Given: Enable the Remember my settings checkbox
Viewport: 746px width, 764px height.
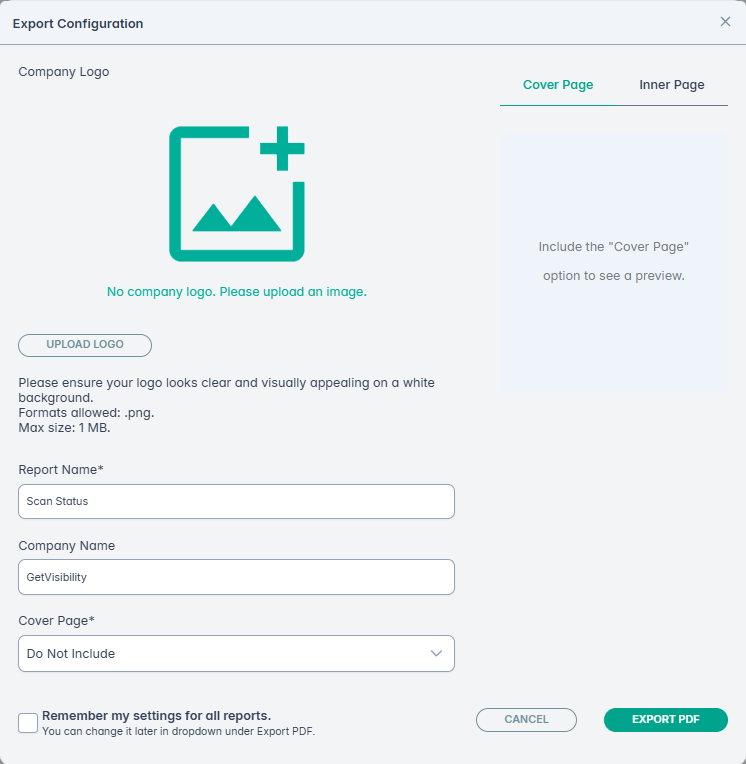Looking at the screenshot, I should 28,722.
